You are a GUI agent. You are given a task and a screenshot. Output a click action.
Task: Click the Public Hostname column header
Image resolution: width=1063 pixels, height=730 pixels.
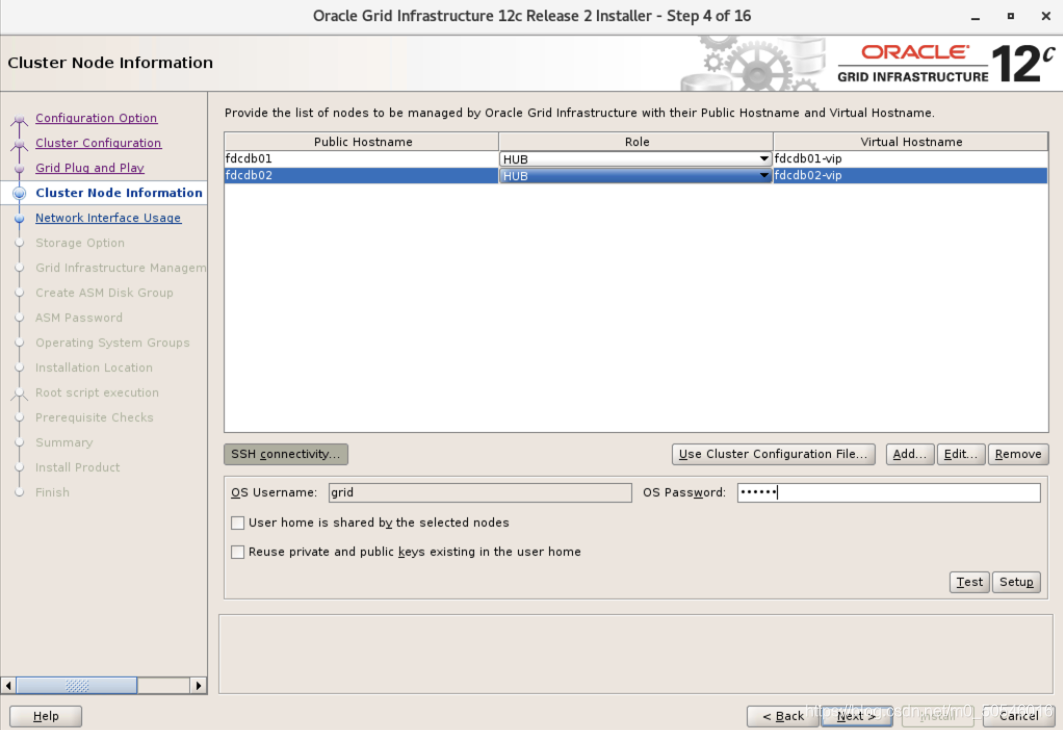(363, 142)
